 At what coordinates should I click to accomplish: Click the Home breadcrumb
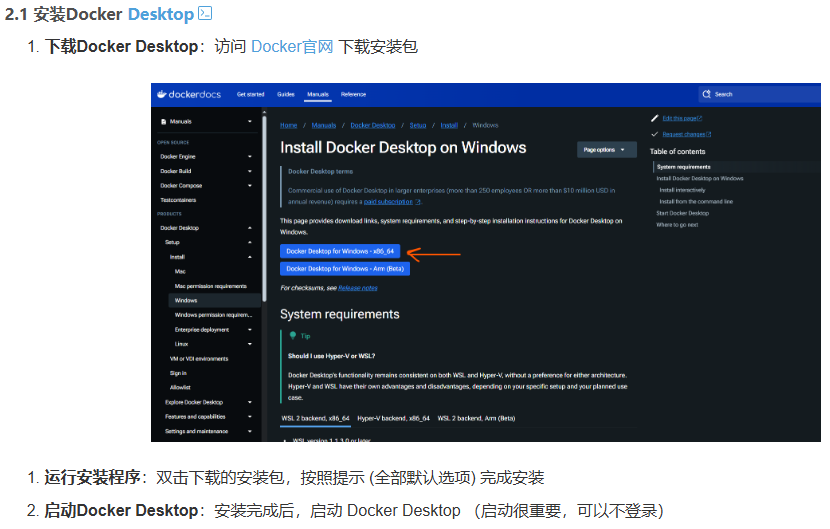288,125
